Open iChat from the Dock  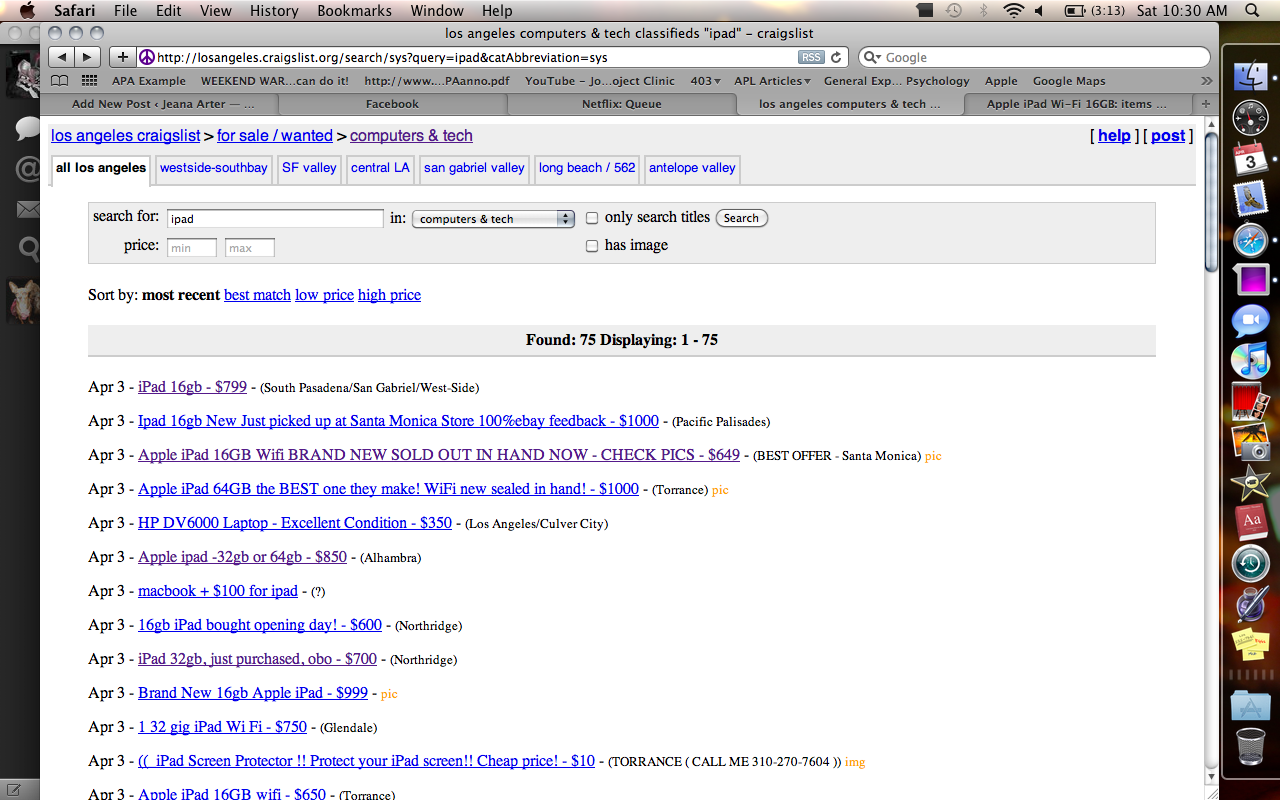point(1250,321)
